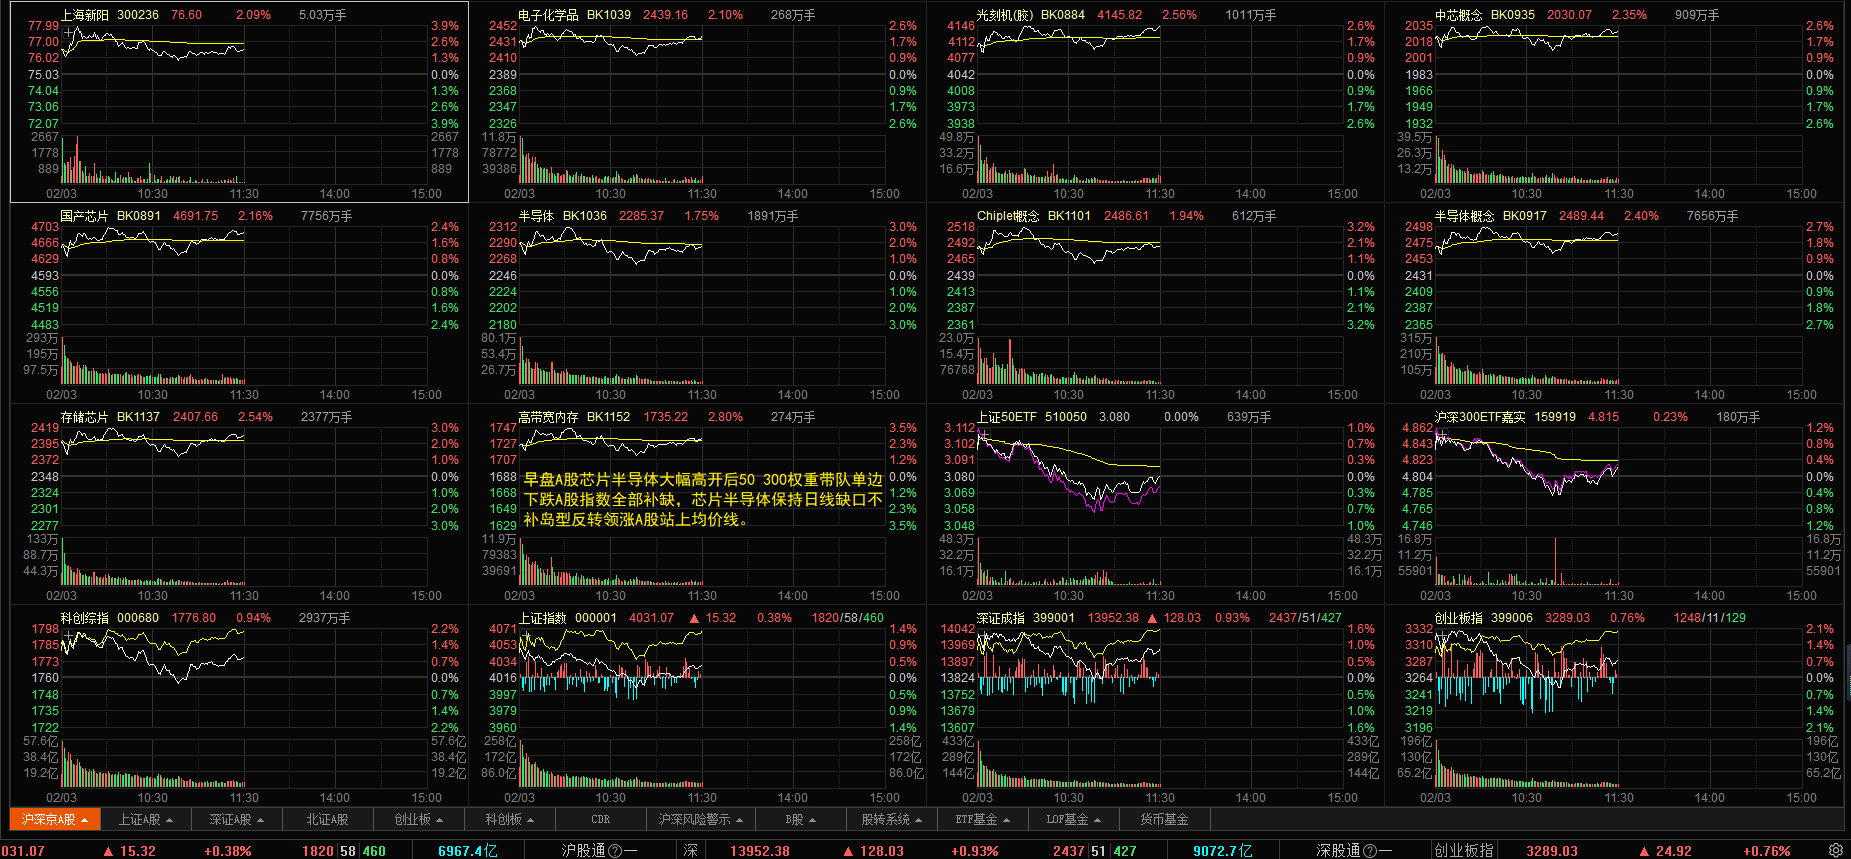Image resolution: width=1851 pixels, height=859 pixels.
Task: Select the 半导体 BK1036 chart title
Action: tap(562, 216)
